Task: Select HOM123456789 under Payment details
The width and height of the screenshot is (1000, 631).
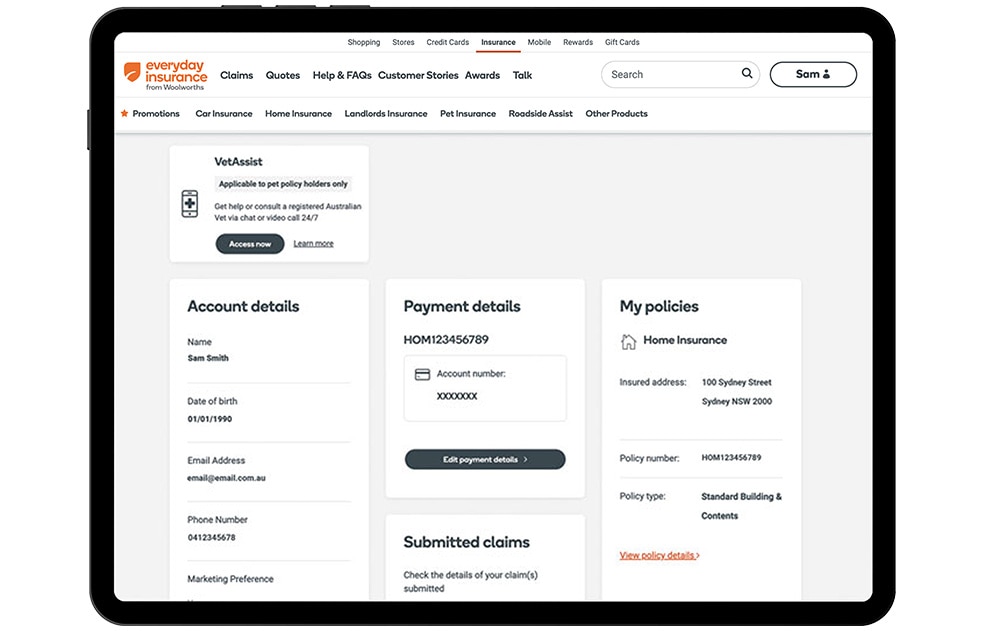Action: [446, 339]
